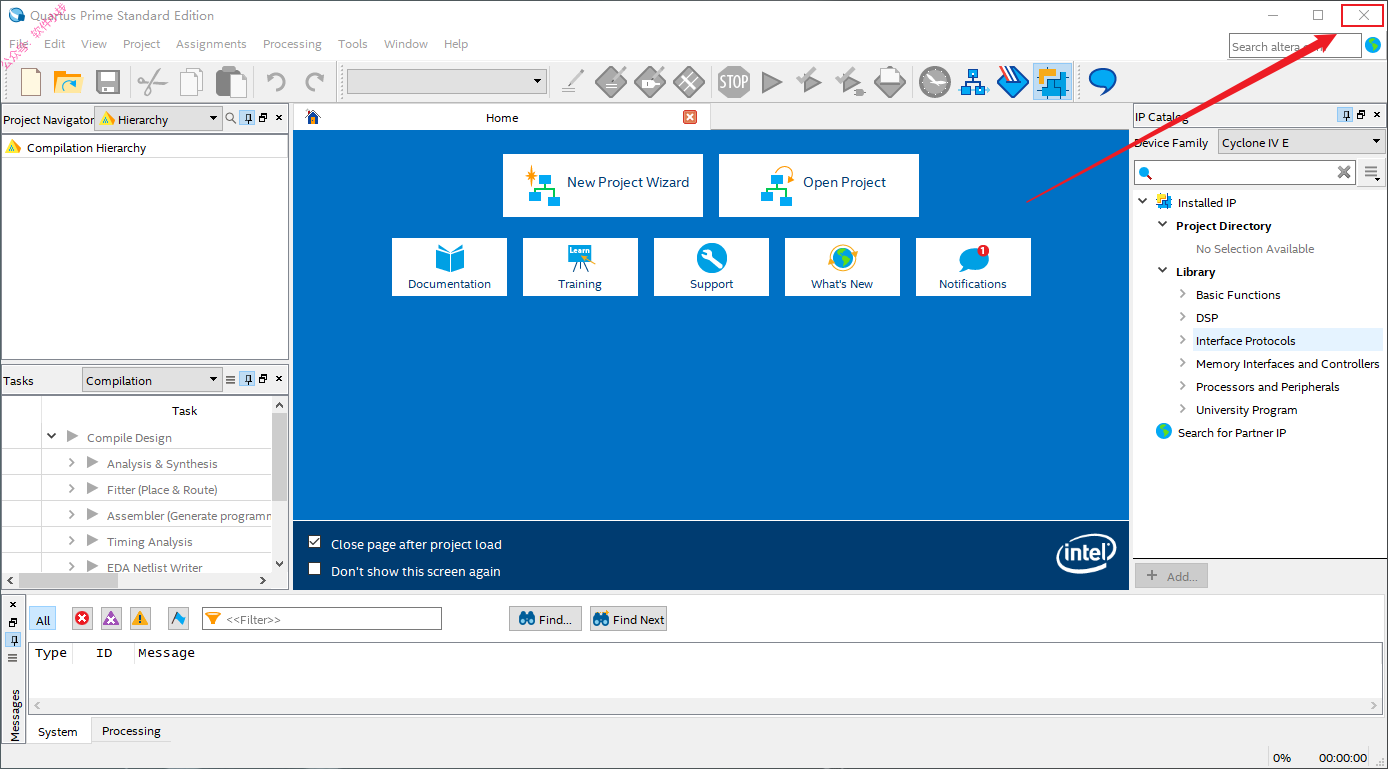Click the Copy toolbar icon

pos(191,82)
